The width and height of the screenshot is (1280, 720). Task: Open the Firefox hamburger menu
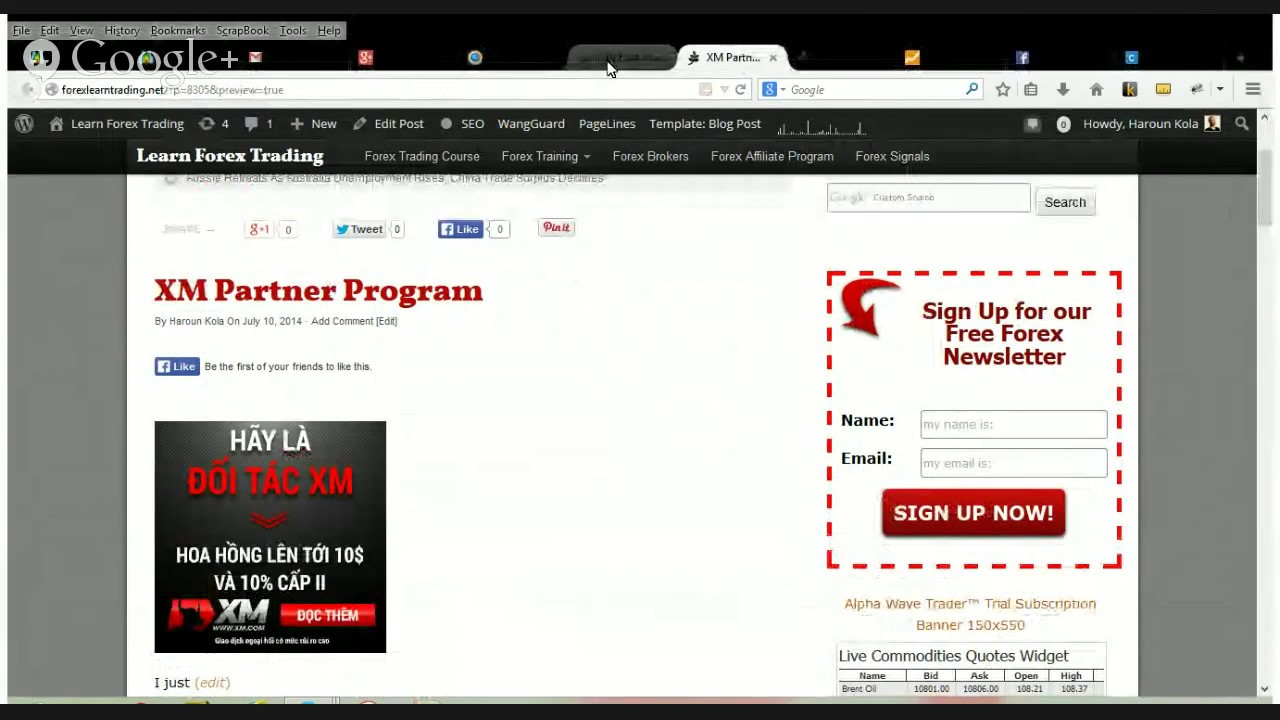point(1253,90)
